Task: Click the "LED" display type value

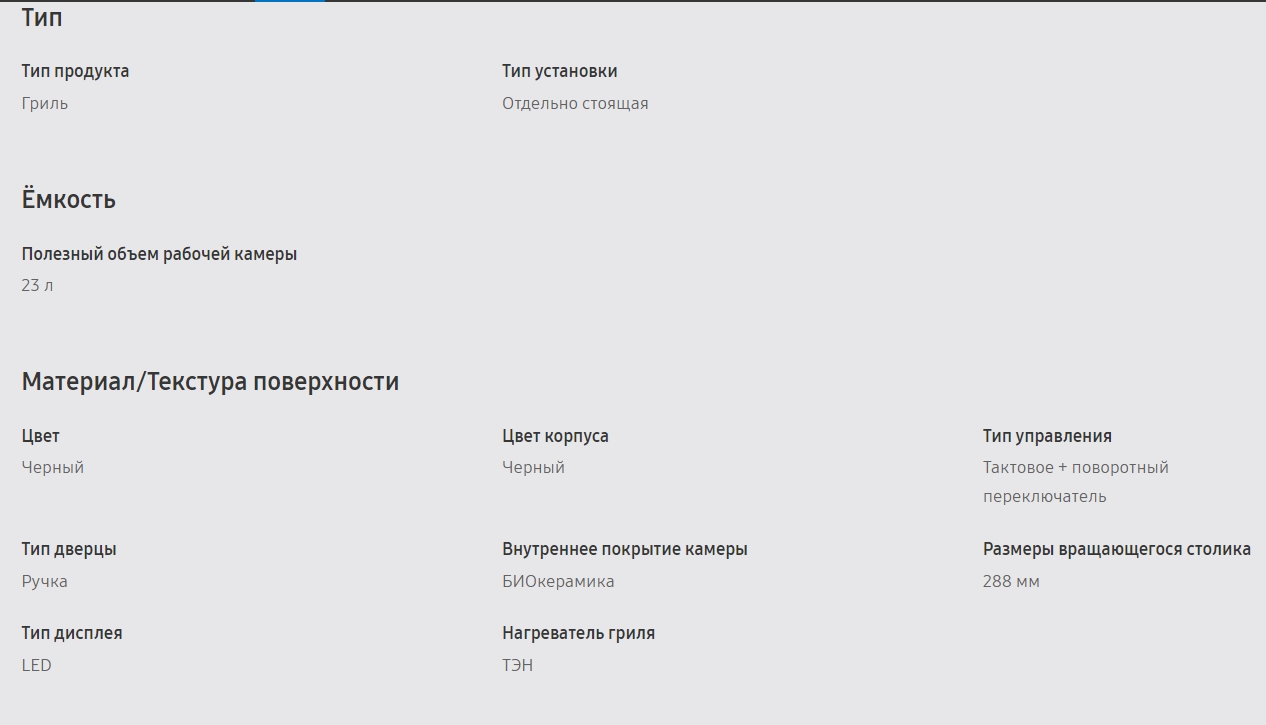Action: (36, 665)
